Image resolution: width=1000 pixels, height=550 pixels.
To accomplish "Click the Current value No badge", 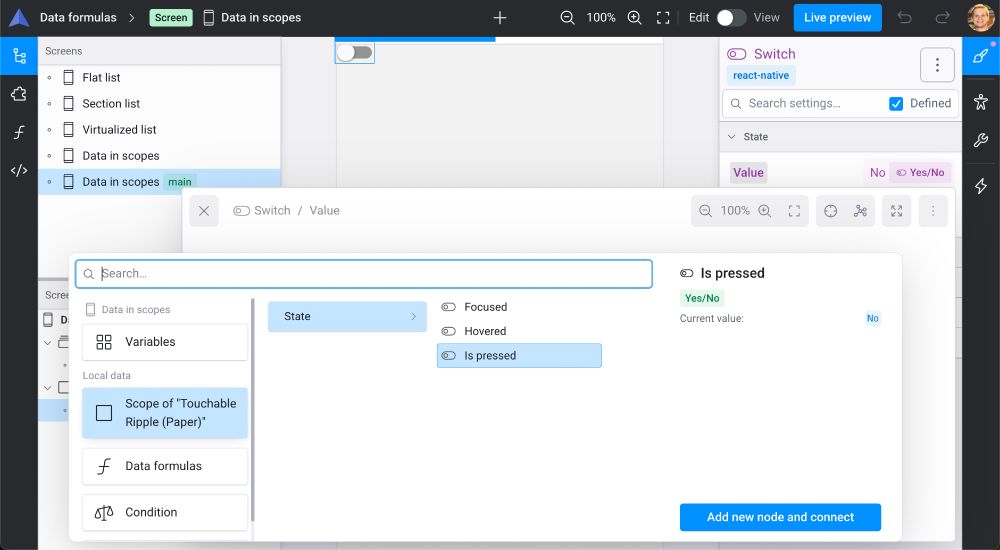I will pos(872,318).
